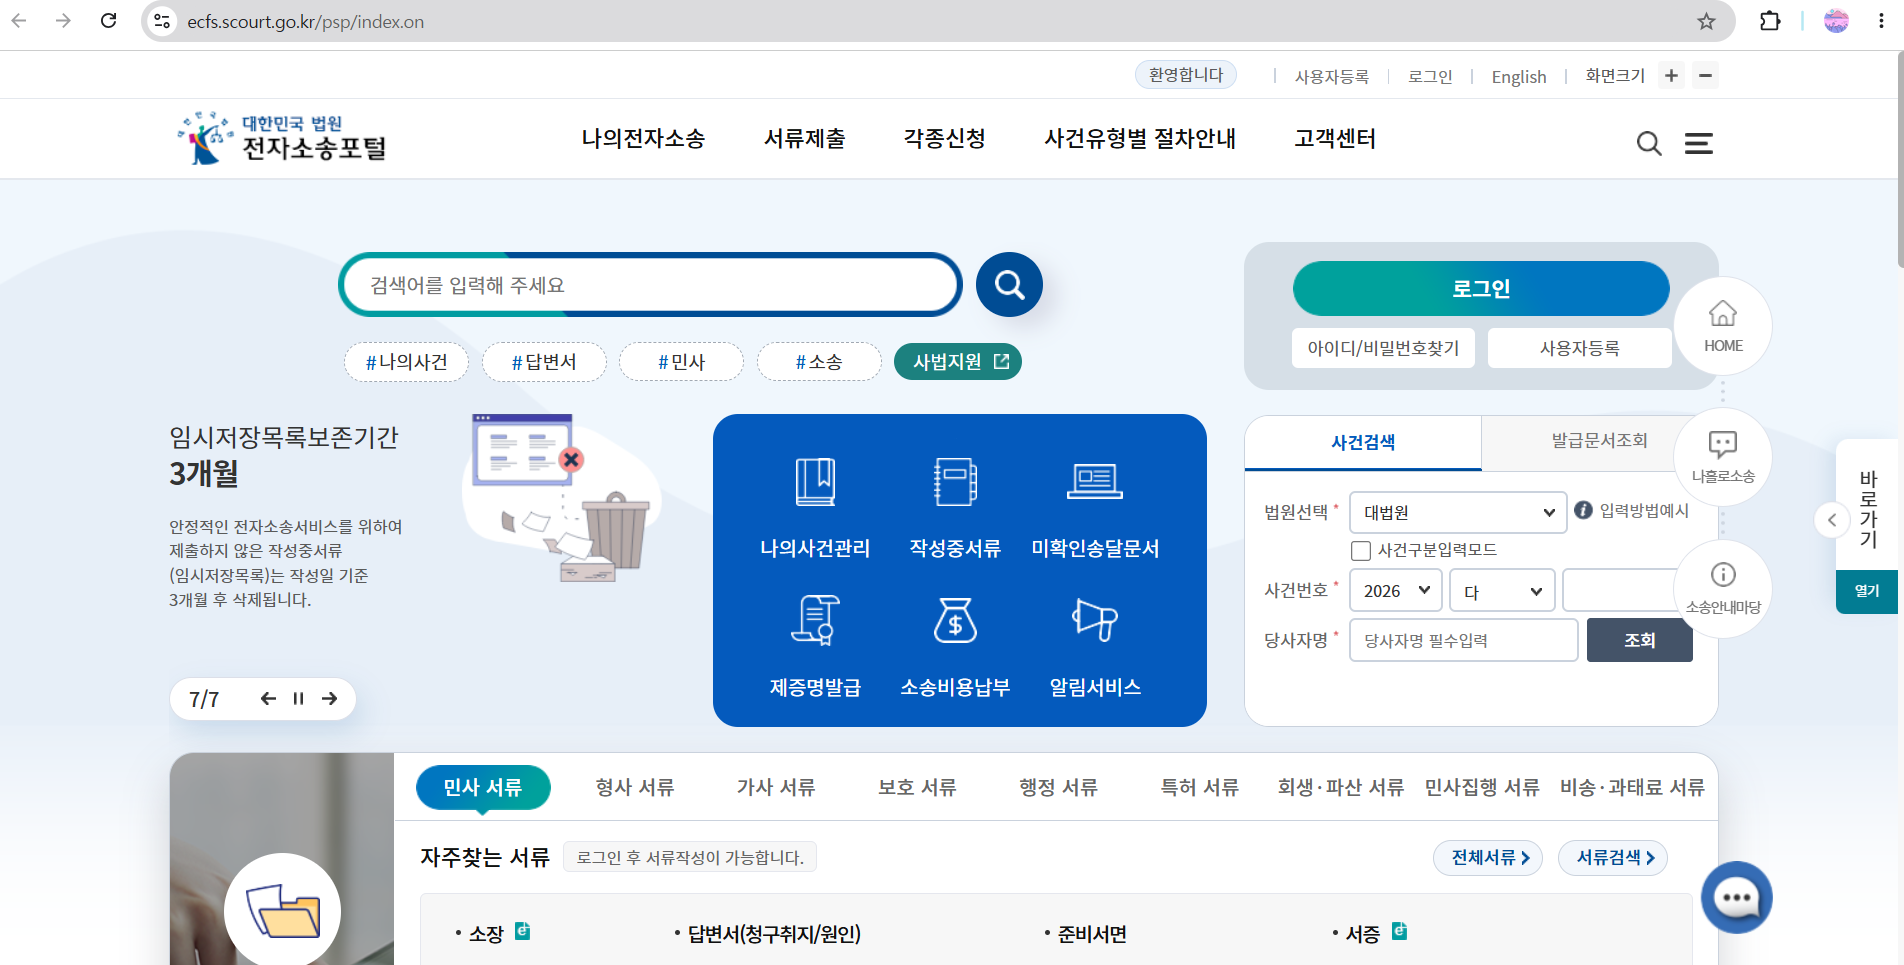Open 소송안내마당 info icon
Image resolution: width=1904 pixels, height=965 pixels.
click(1723, 589)
